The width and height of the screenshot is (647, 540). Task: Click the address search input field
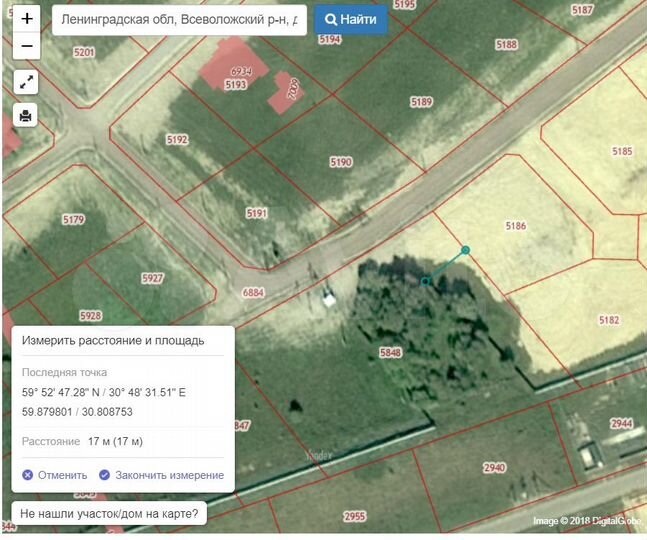(x=178, y=19)
